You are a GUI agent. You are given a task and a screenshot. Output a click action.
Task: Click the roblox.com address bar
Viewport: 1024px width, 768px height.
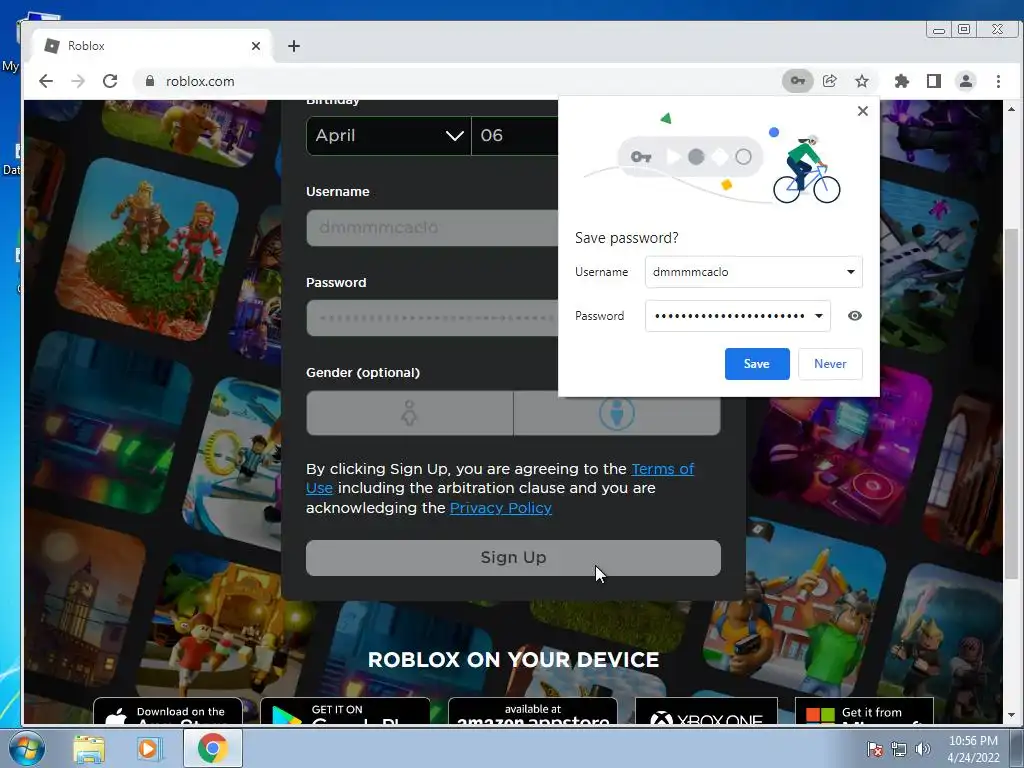(457, 81)
